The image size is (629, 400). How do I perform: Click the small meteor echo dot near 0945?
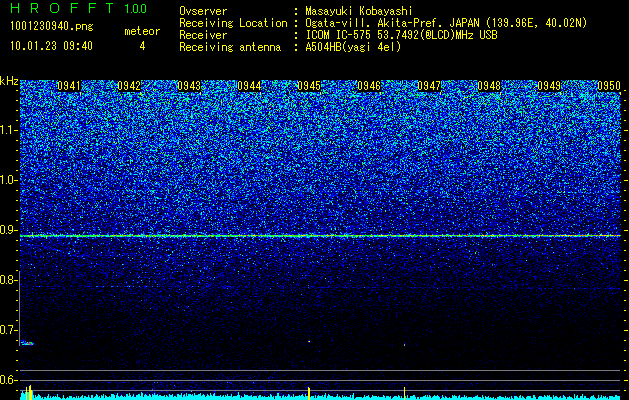click(309, 341)
